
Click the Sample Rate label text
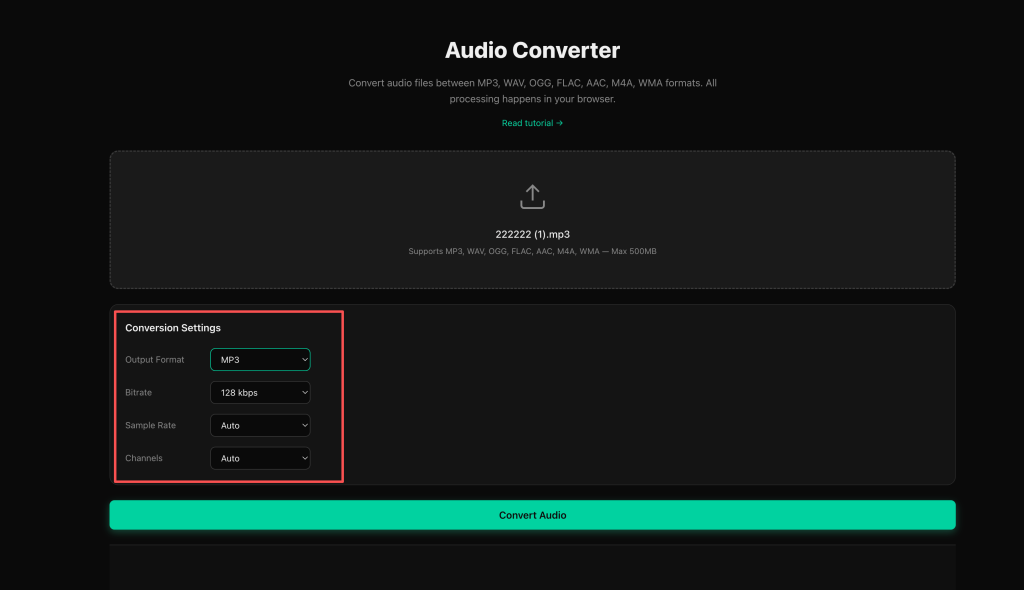click(150, 425)
